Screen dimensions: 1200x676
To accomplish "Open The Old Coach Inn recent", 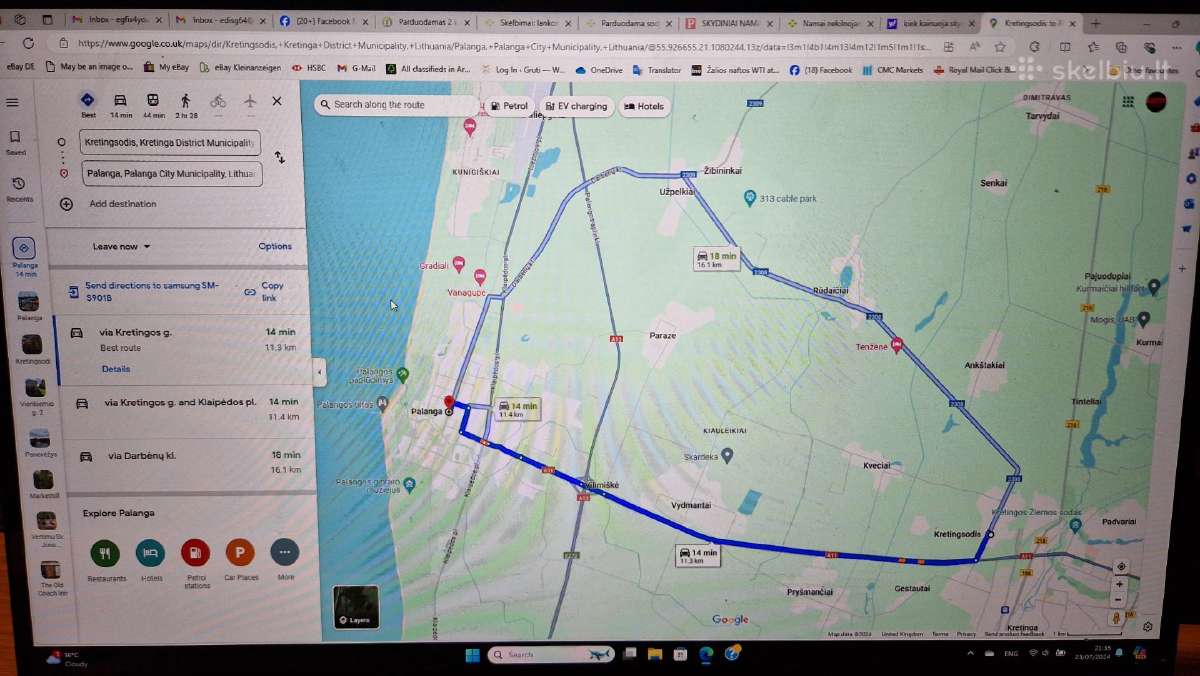I will pyautogui.click(x=51, y=578).
